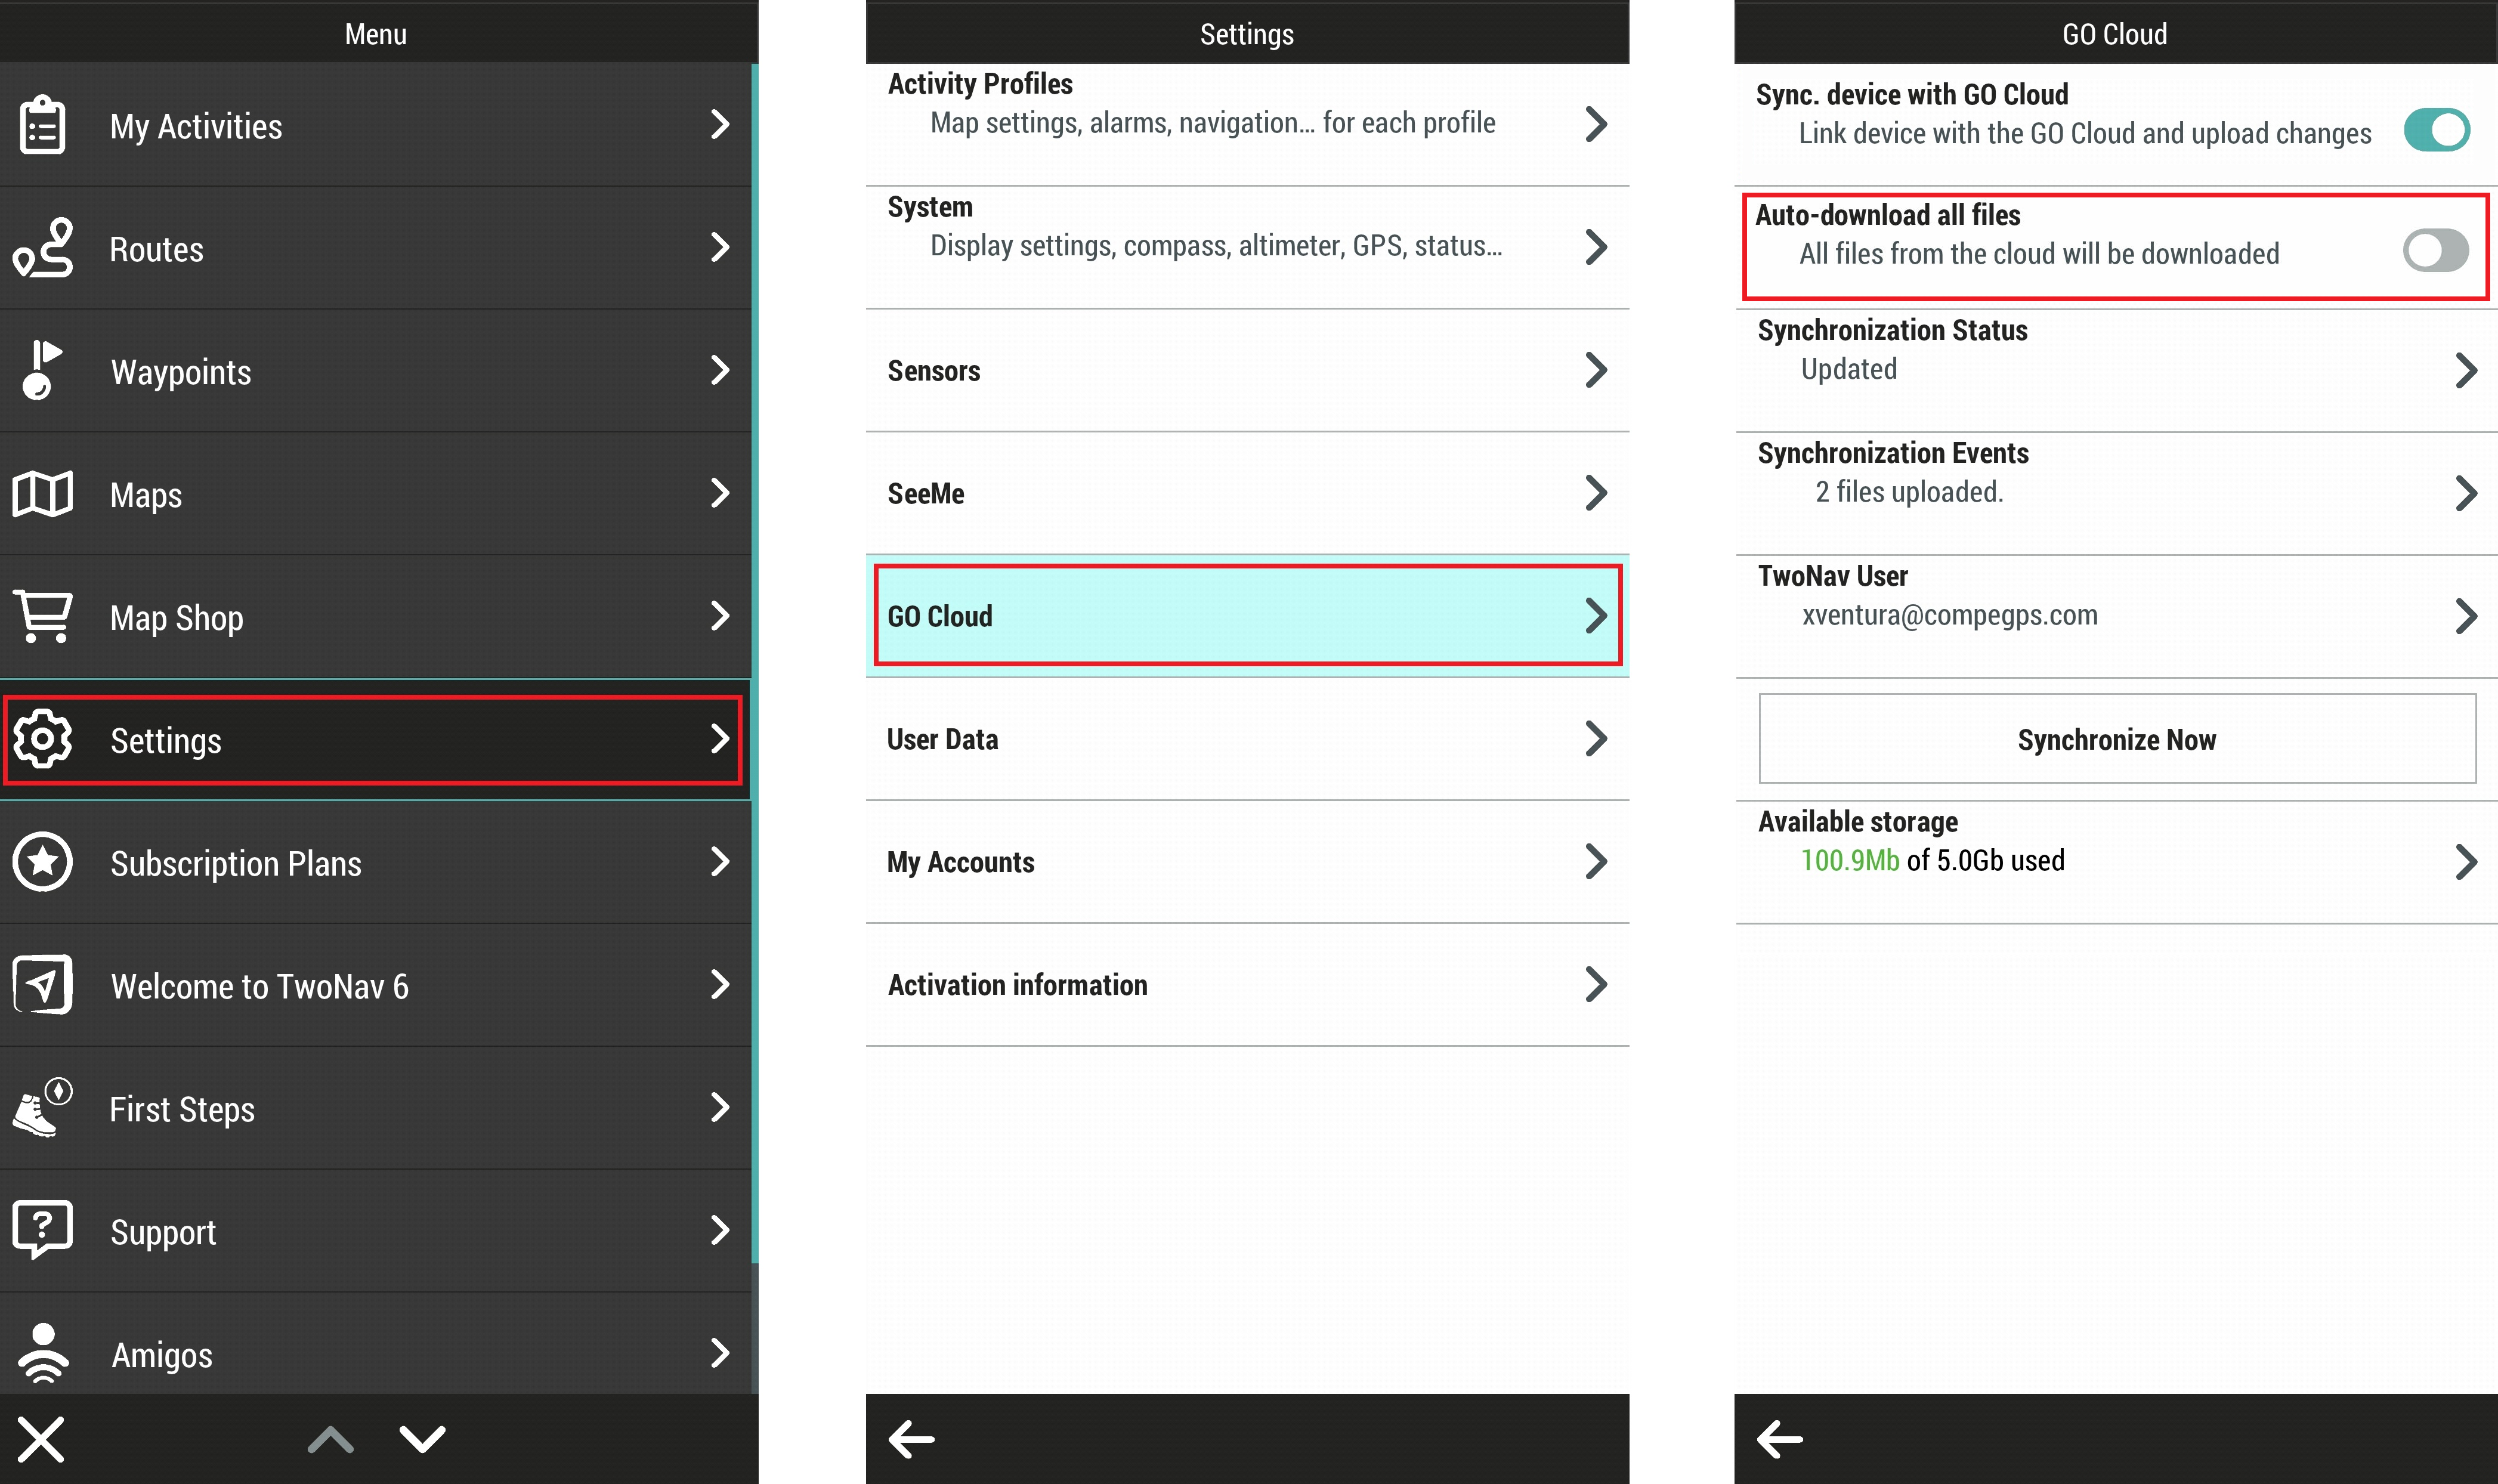Select First Steps in the menu
2498x1484 pixels.
pos(376,1109)
